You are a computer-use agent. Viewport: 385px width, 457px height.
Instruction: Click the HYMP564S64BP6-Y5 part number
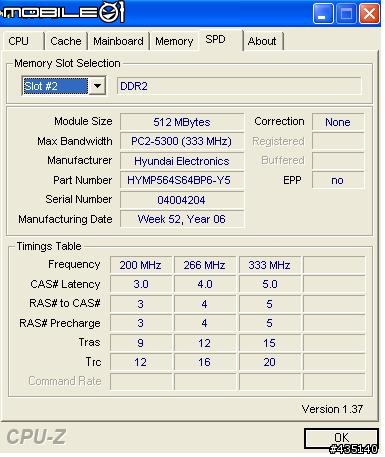click(182, 180)
